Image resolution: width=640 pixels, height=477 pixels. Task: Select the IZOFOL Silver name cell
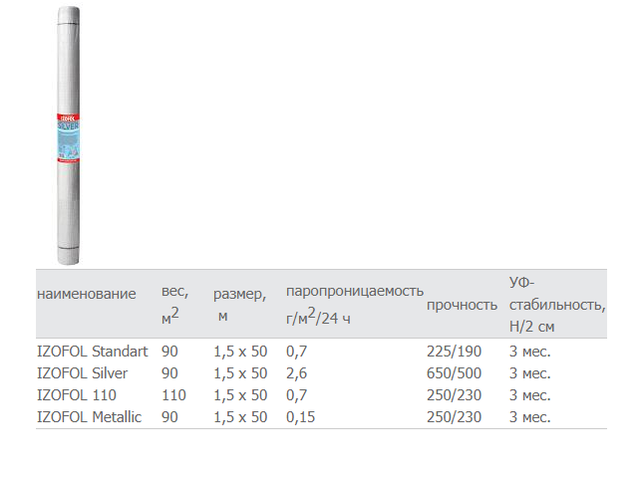[x=82, y=373]
